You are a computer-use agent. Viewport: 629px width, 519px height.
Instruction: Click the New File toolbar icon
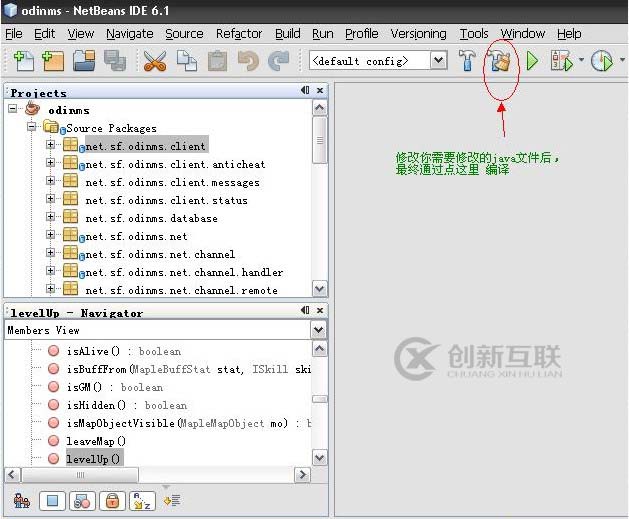[24, 61]
